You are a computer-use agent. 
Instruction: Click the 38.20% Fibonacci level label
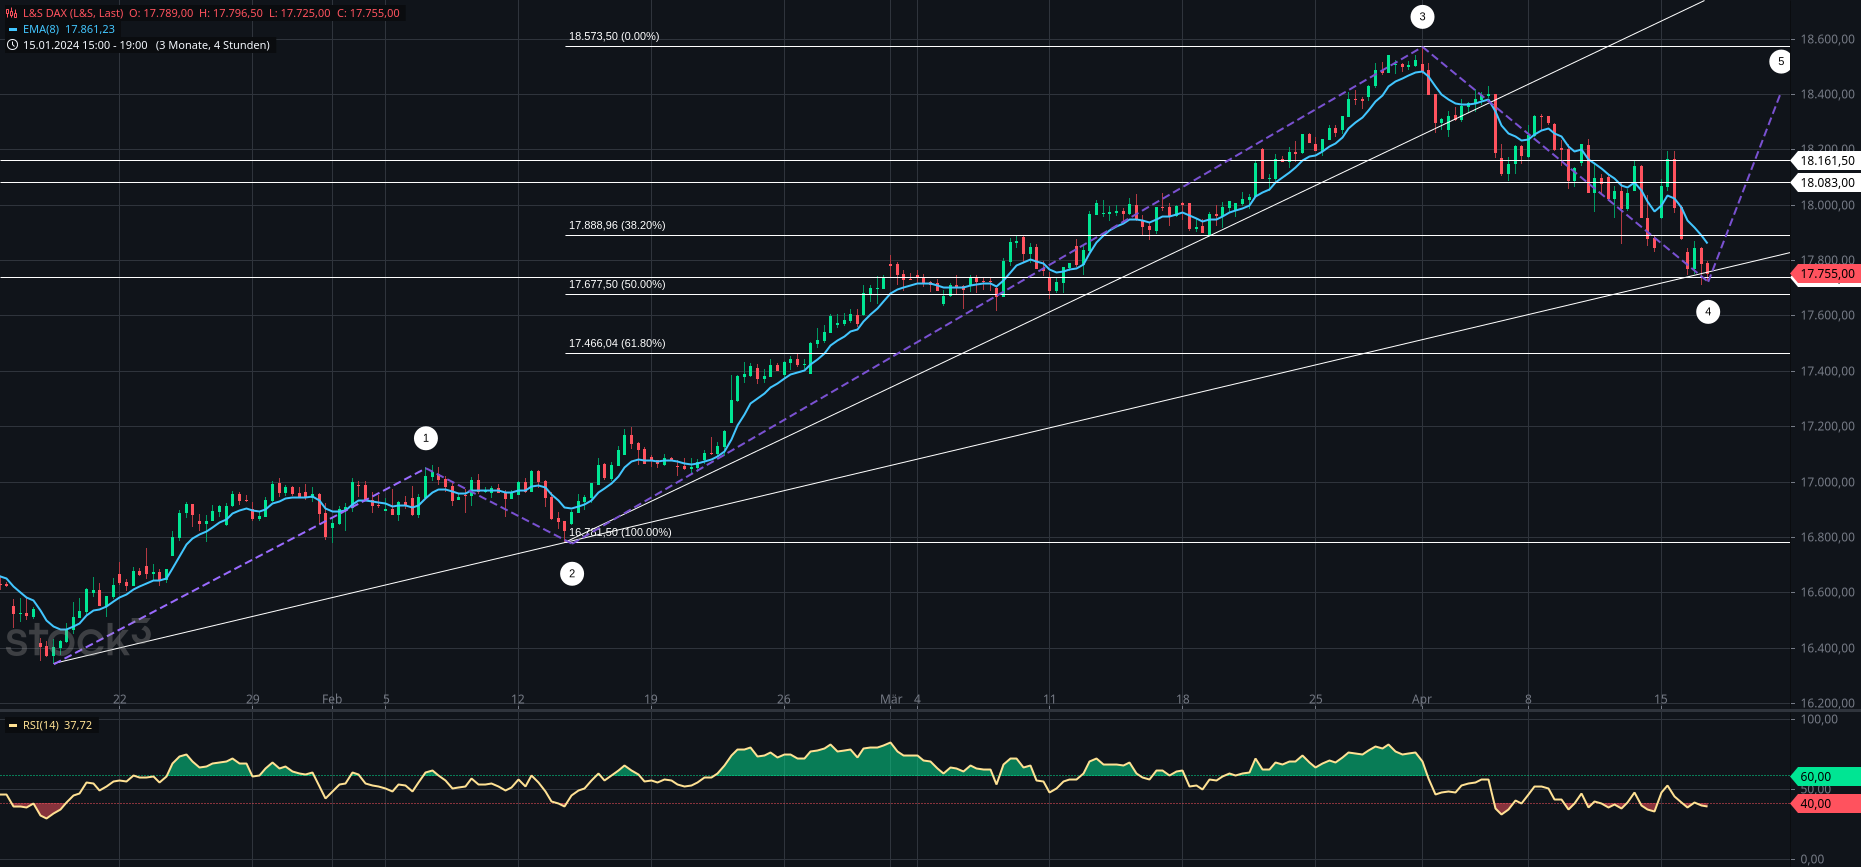point(617,226)
